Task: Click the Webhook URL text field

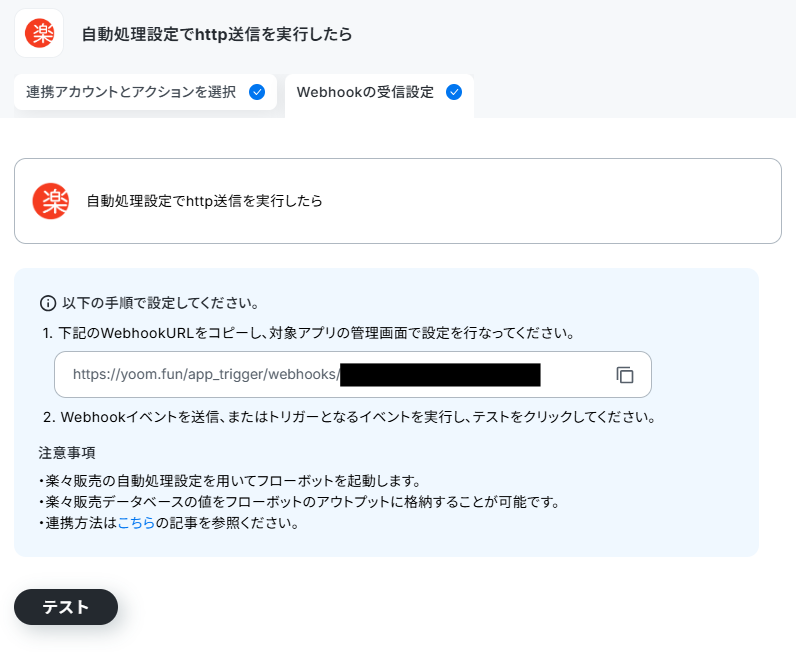Action: (353, 374)
